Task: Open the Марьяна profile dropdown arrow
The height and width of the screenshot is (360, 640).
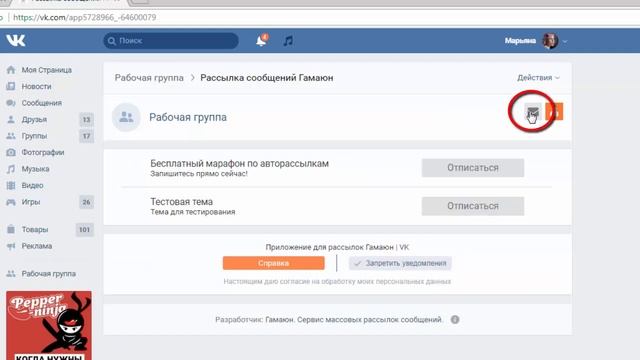Action: click(x=565, y=41)
